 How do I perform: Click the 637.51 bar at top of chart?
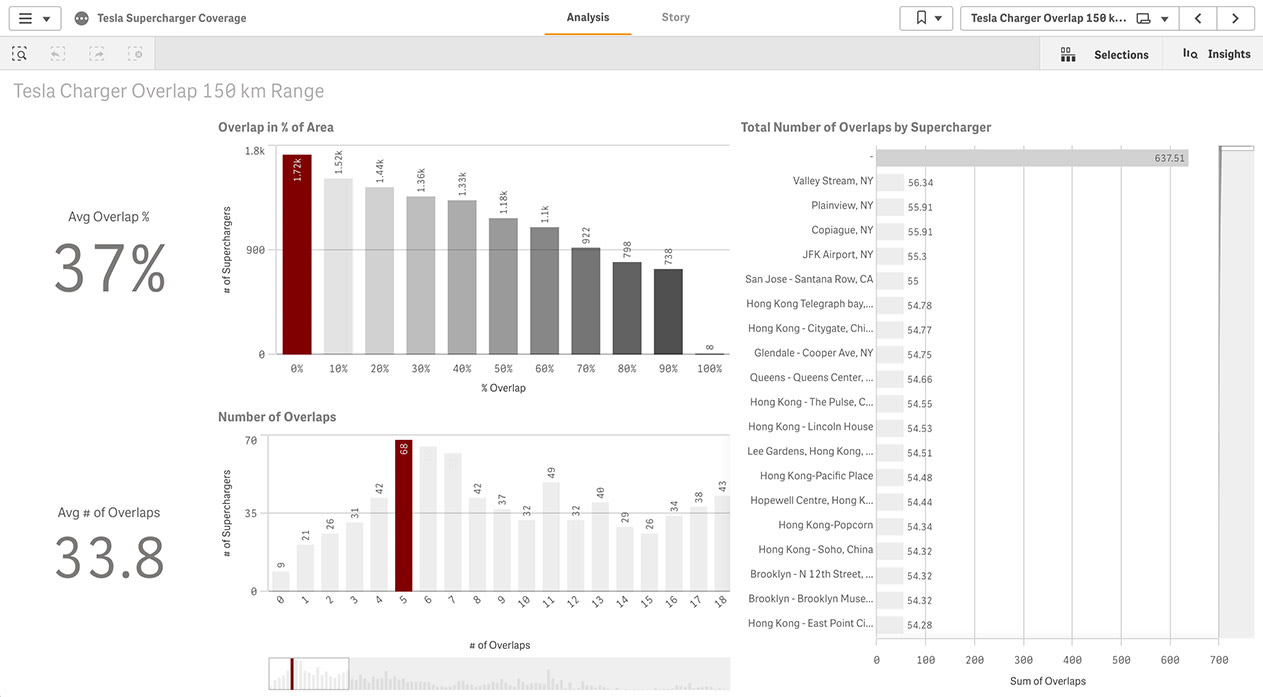(x=1032, y=157)
